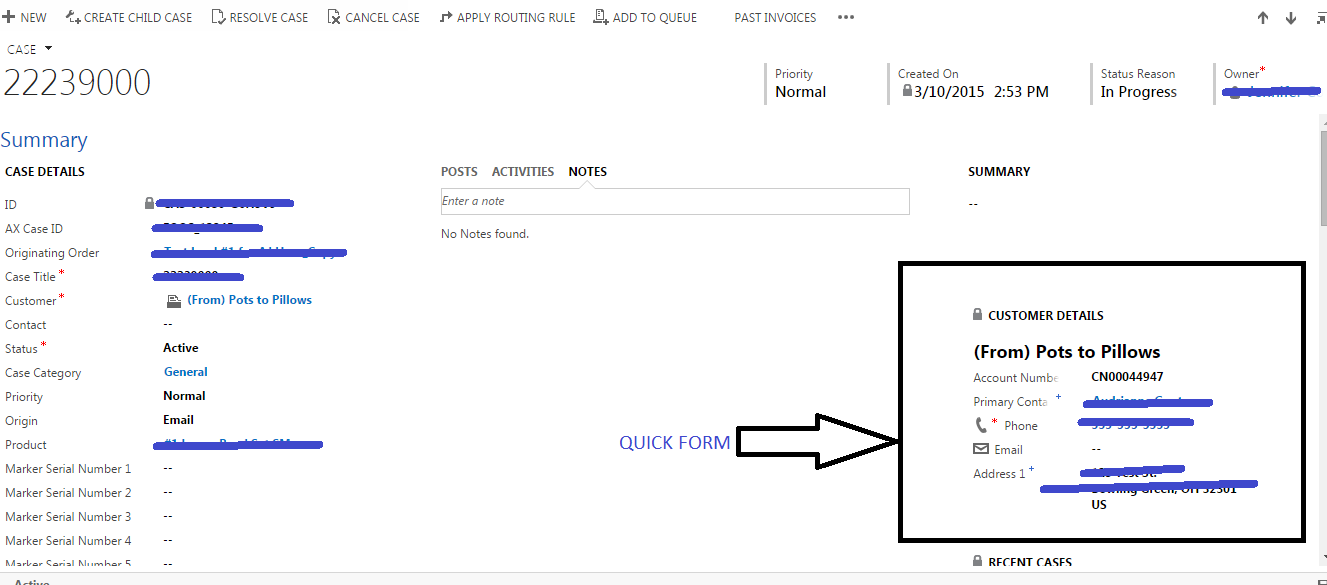Image resolution: width=1327 pixels, height=585 pixels.
Task: Click the pop-out form icon top right
Action: tap(1320, 17)
